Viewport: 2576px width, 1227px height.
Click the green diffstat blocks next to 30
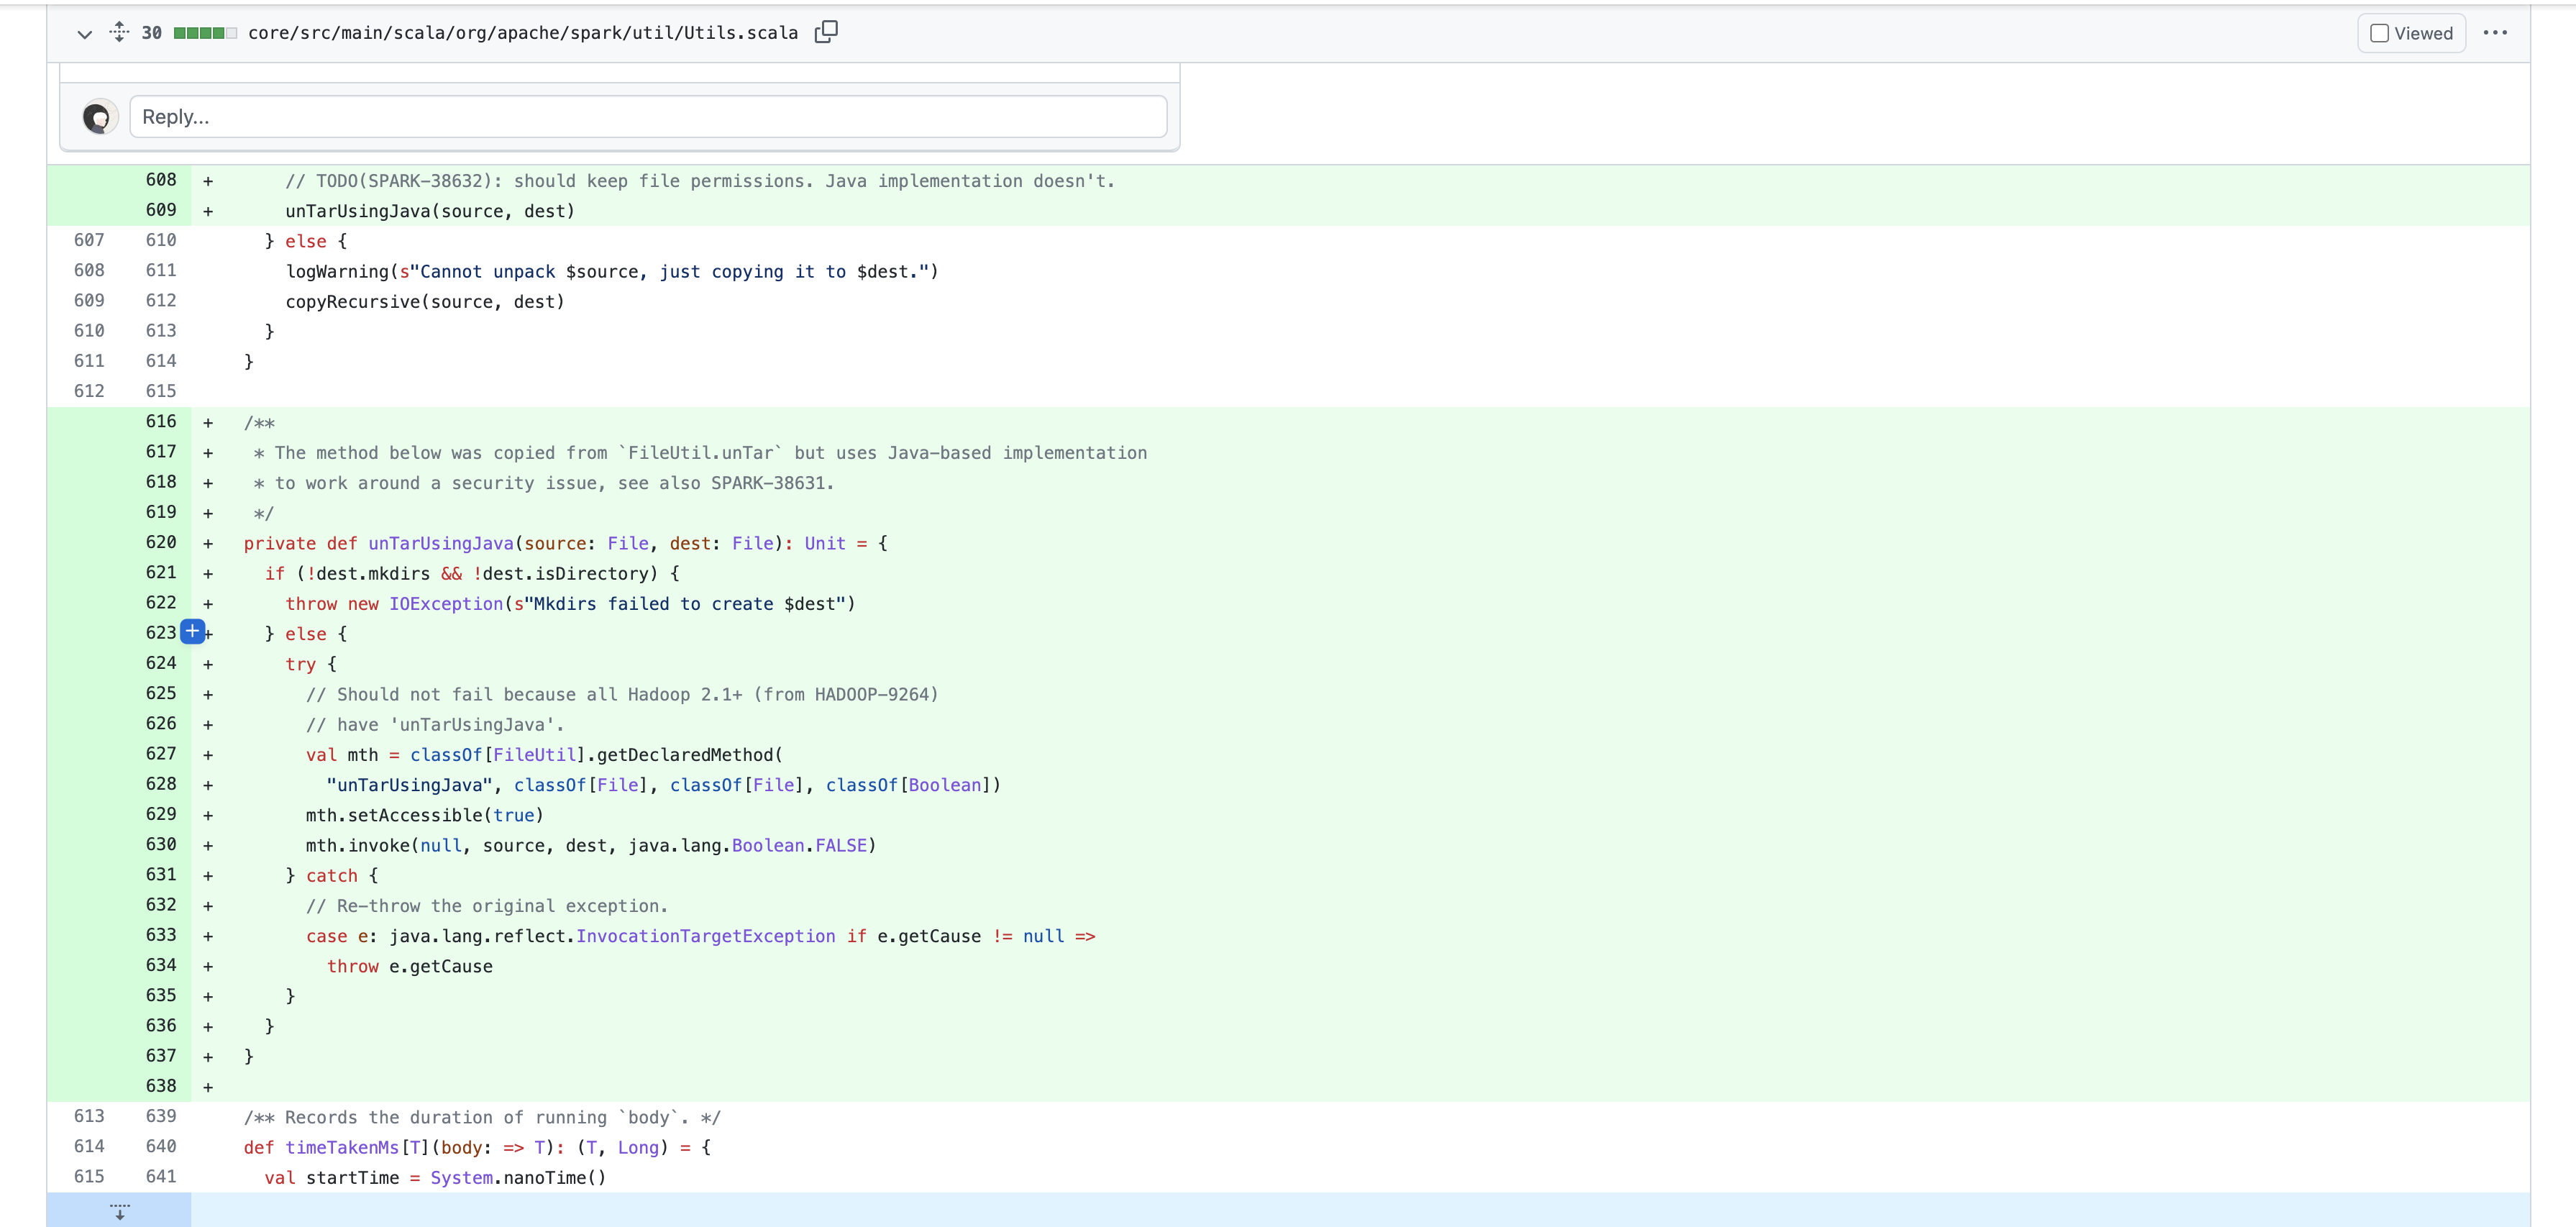[204, 33]
